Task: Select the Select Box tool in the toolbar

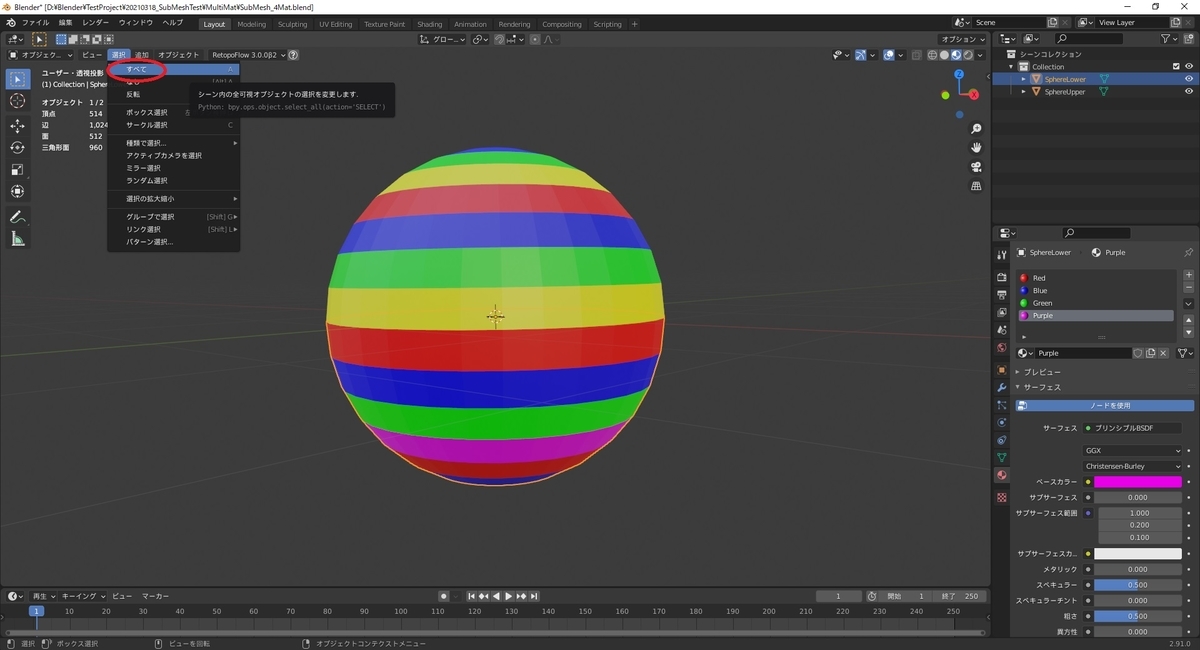Action: (x=17, y=79)
